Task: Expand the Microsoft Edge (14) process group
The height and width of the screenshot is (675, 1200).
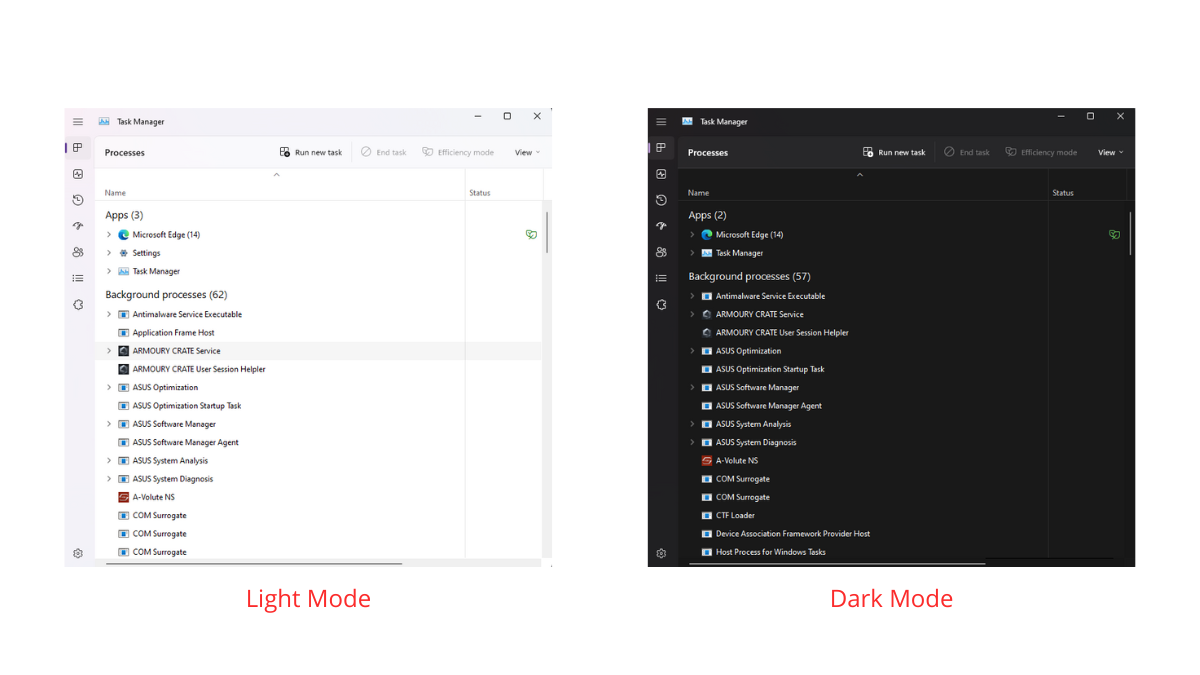Action: [109, 234]
